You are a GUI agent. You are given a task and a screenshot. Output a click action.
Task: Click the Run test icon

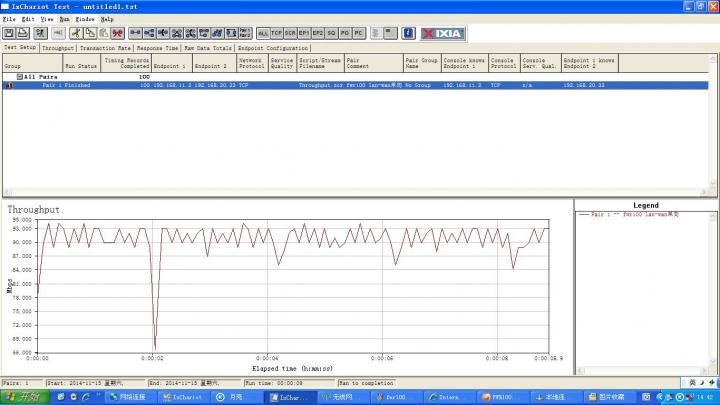tap(40, 33)
